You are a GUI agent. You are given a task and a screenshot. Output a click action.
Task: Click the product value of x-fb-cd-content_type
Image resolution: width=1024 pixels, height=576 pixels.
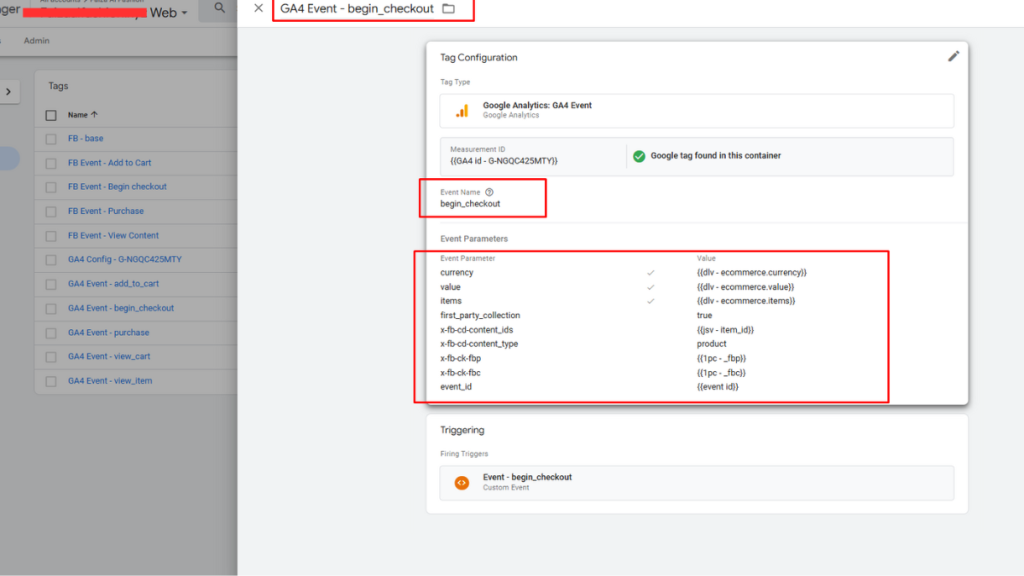point(711,344)
